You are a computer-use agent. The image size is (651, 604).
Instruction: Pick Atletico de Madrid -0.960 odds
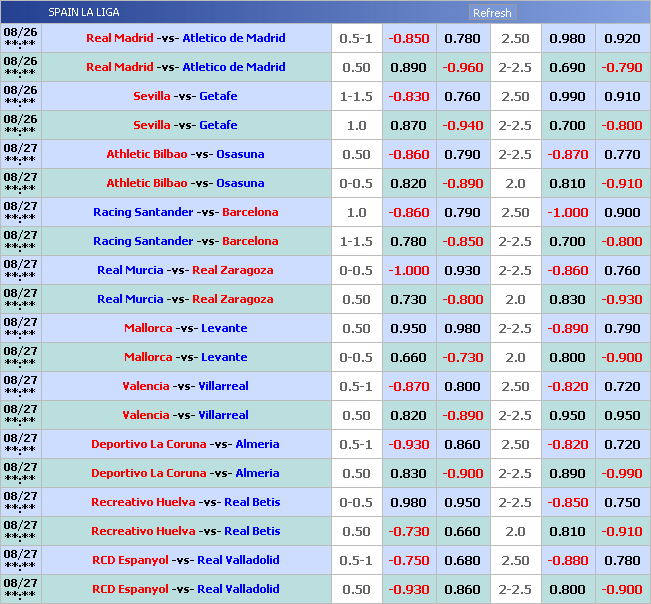[x=462, y=68]
